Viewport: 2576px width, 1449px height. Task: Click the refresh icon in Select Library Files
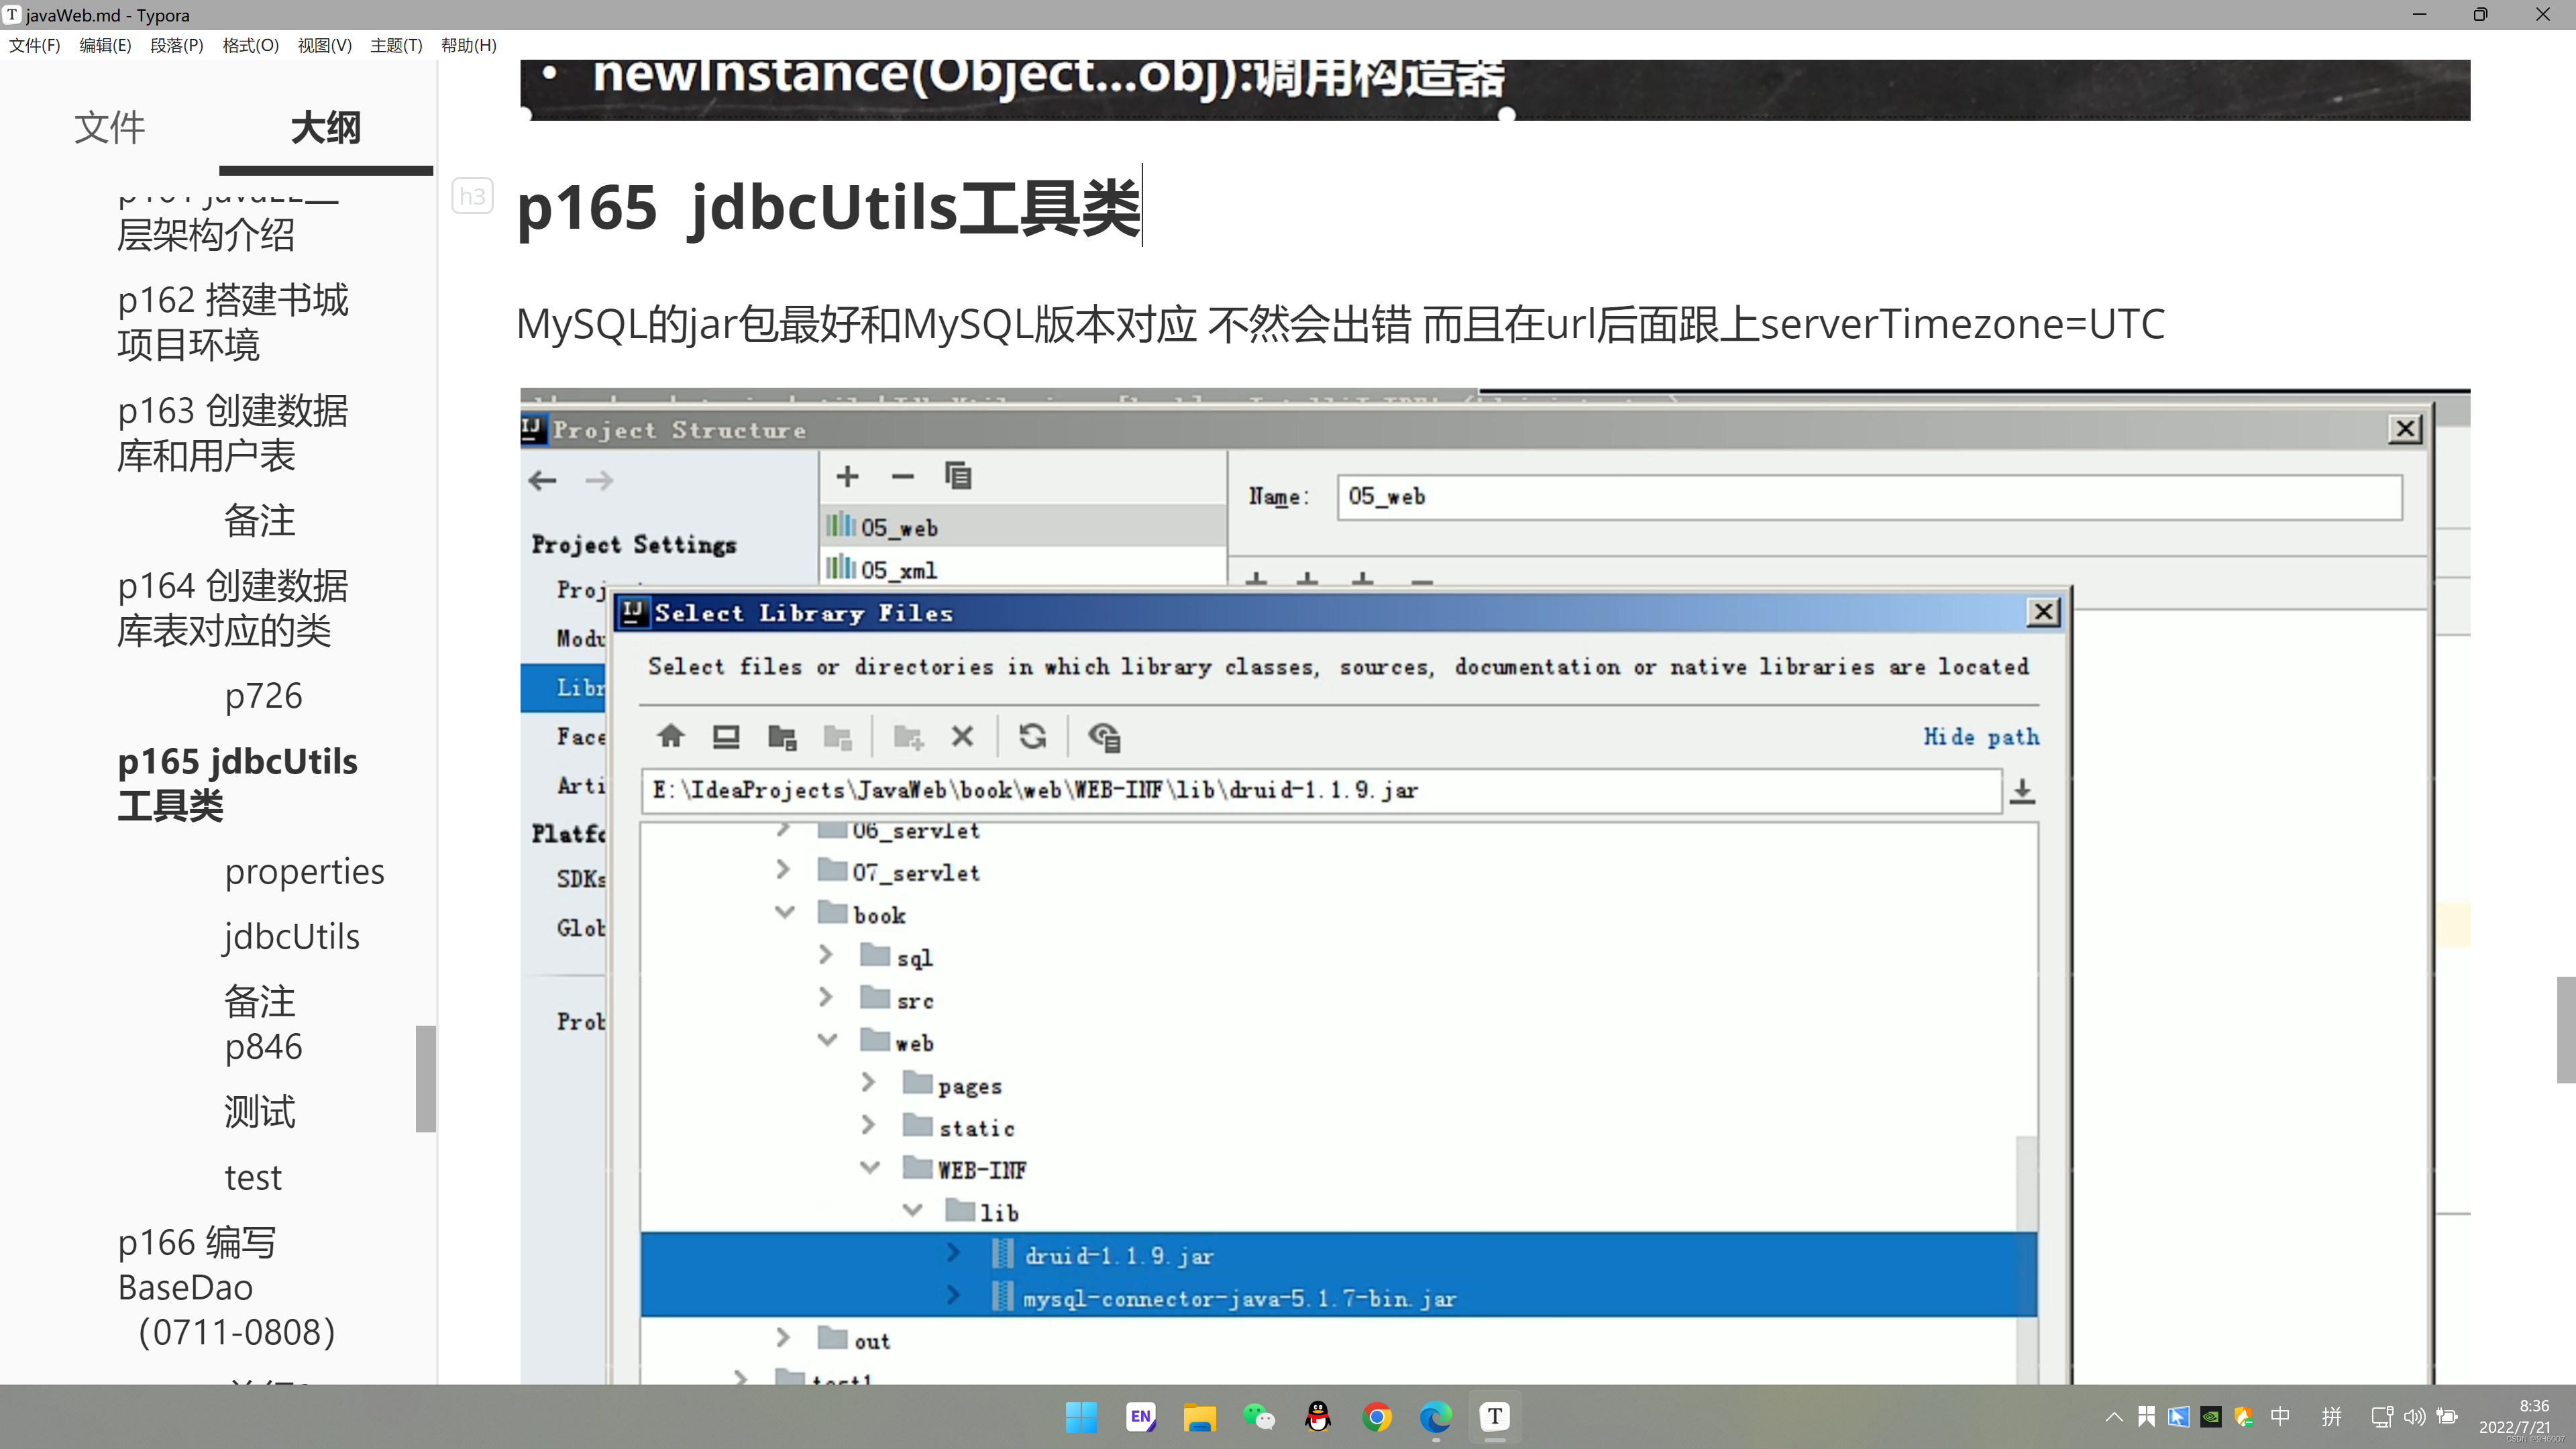click(1032, 737)
